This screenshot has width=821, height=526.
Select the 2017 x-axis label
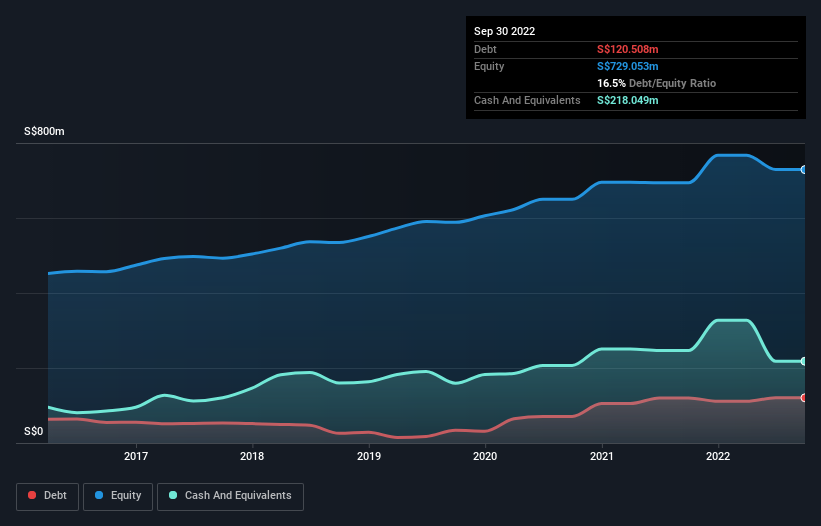tap(136, 457)
